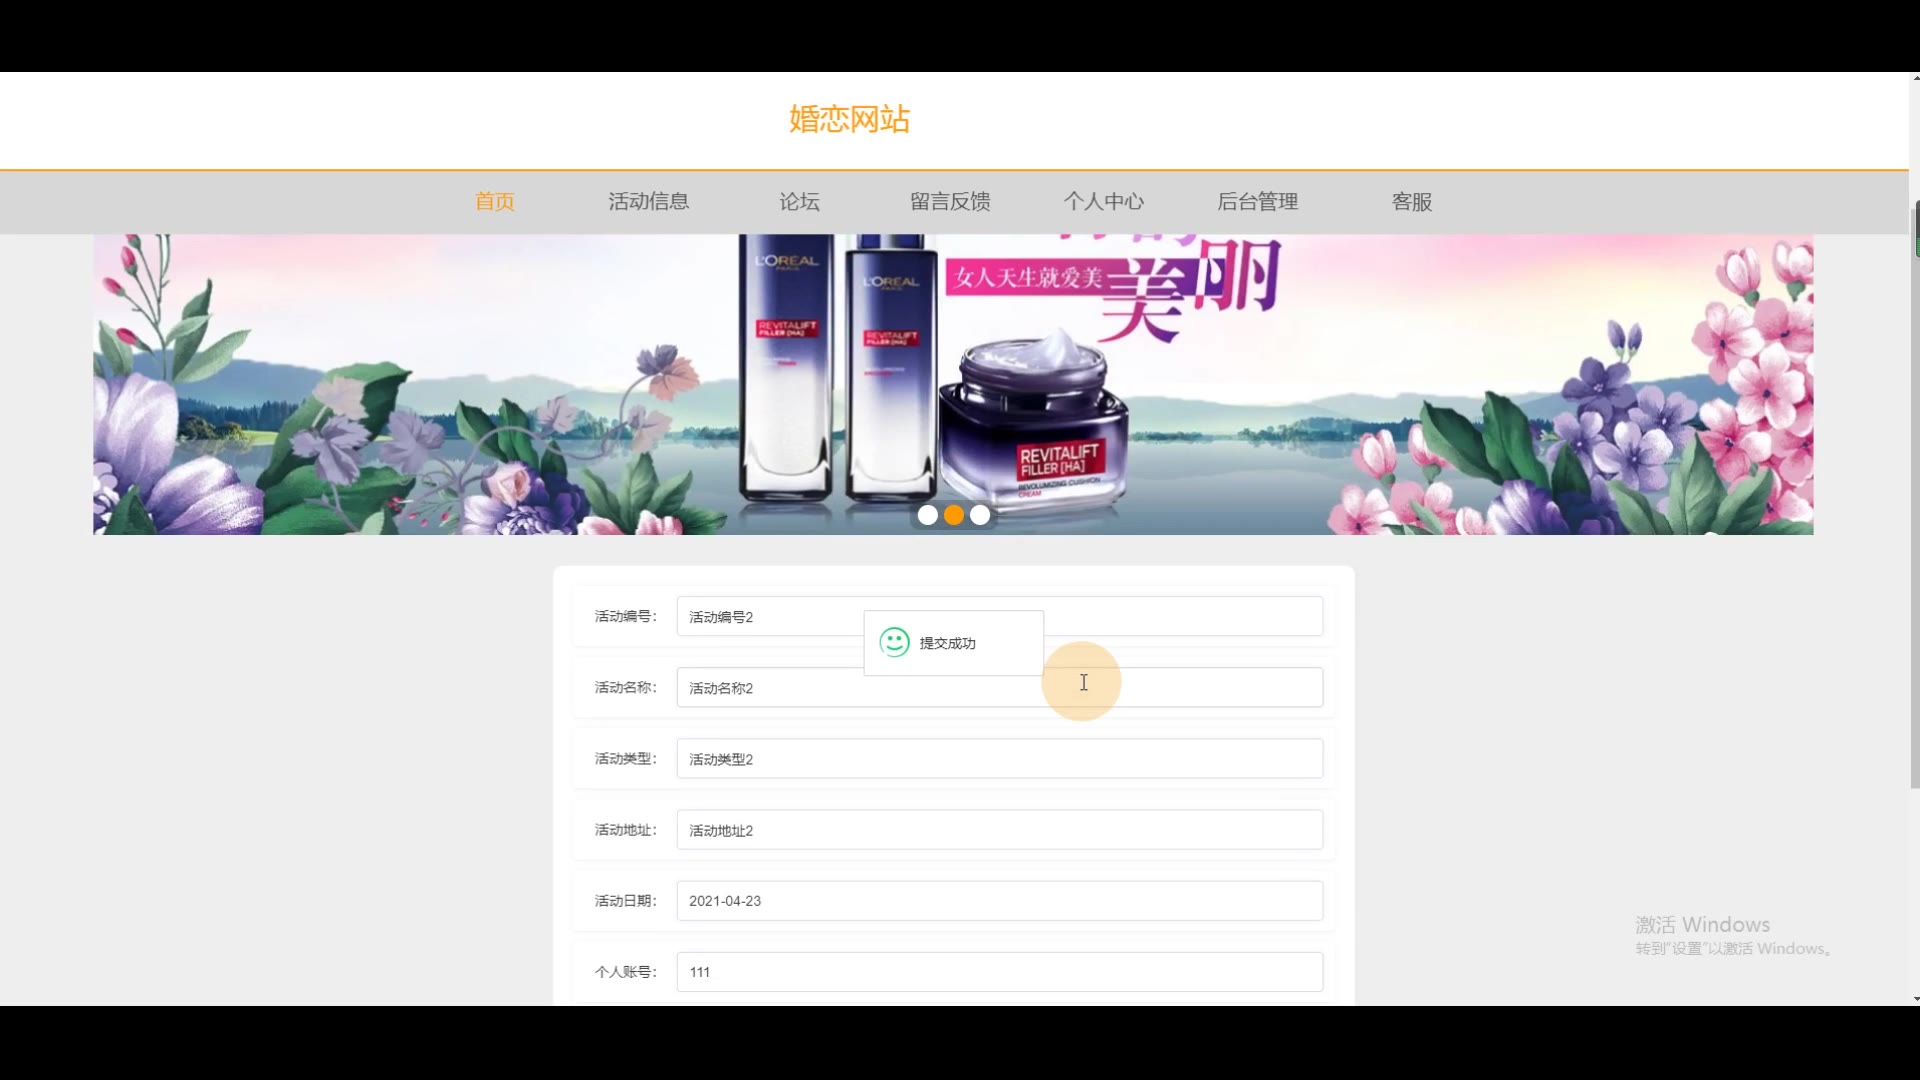The width and height of the screenshot is (1920, 1080).
Task: Open 个人中心 in the navigation
Action: tap(1104, 201)
